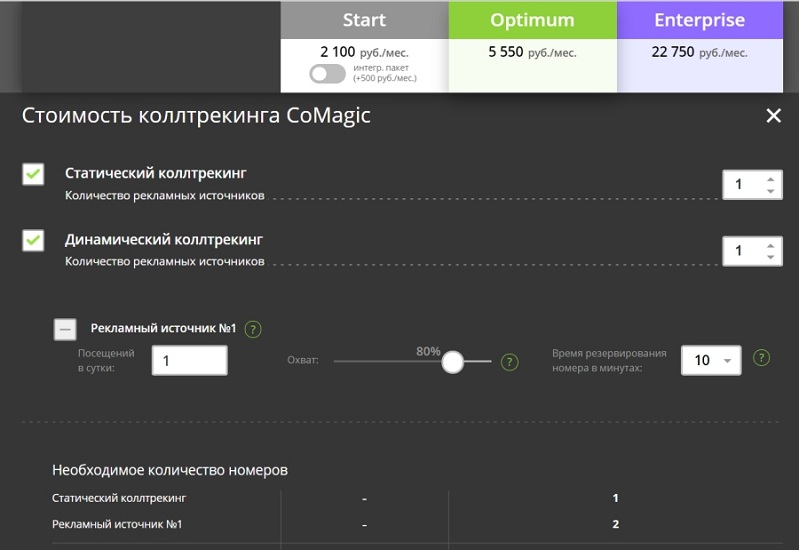This screenshot has height=550, width=799.
Task: Close the CoMagic calltracking cost panel
Action: (773, 116)
